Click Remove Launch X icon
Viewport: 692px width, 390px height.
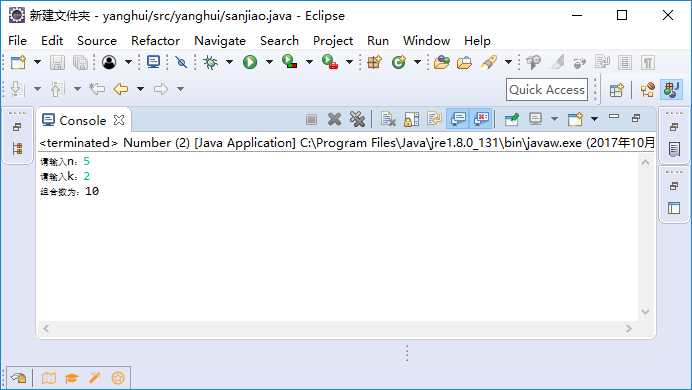point(335,119)
